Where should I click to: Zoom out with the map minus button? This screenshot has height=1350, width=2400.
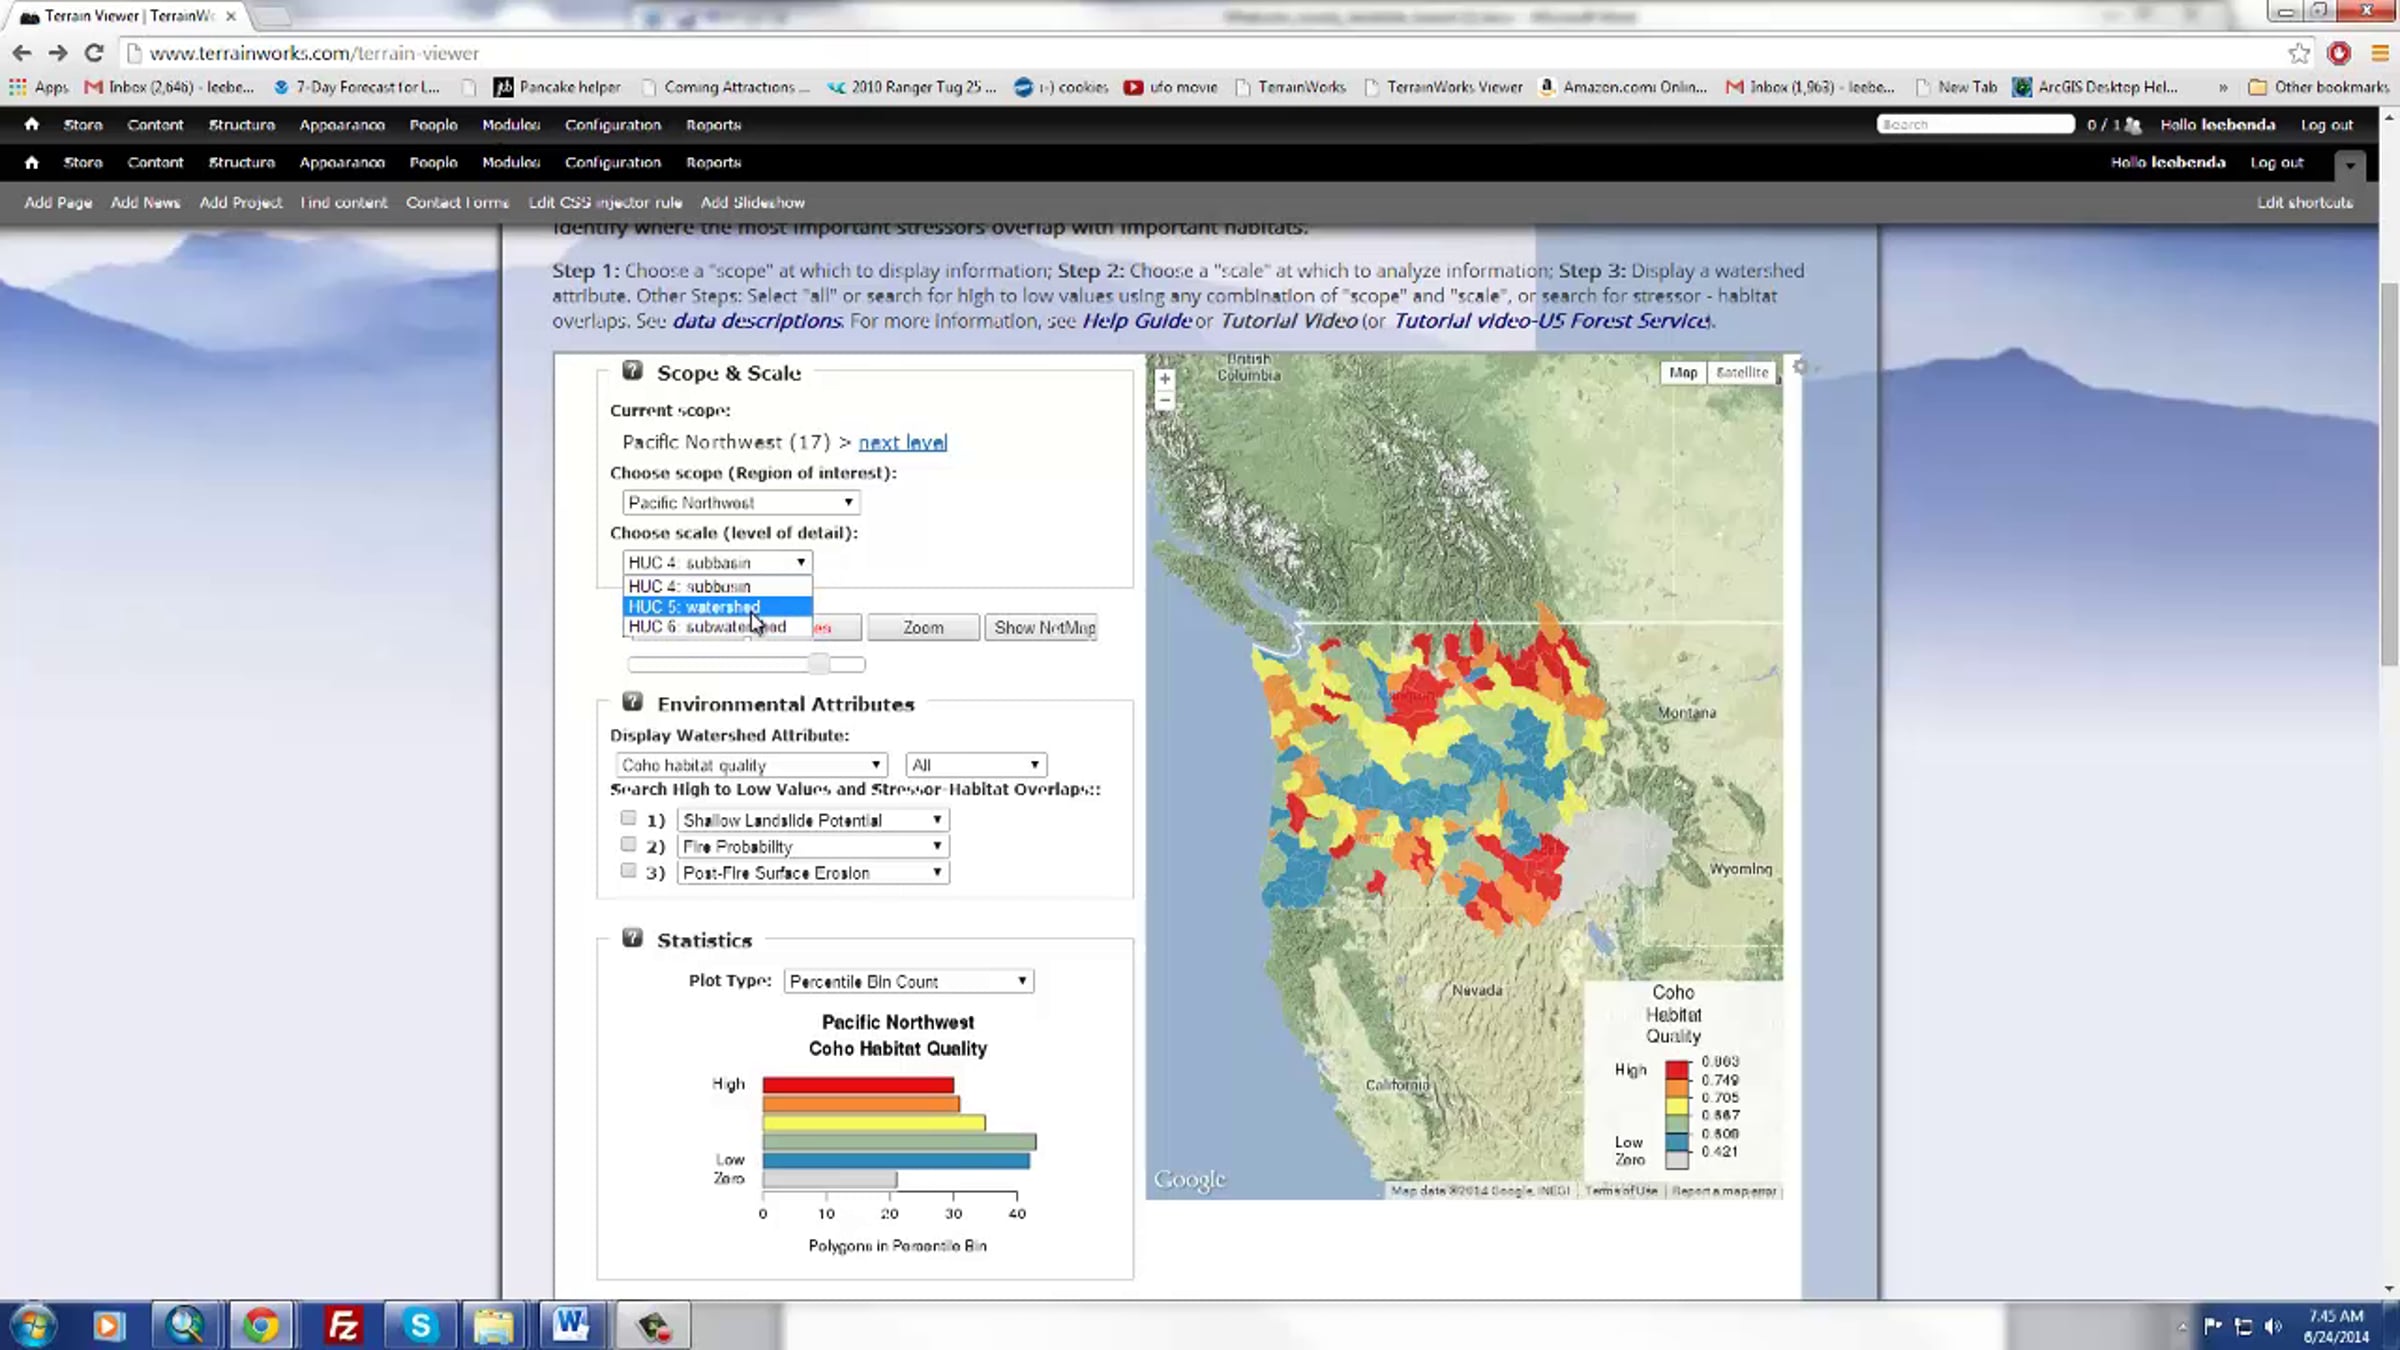1164,400
